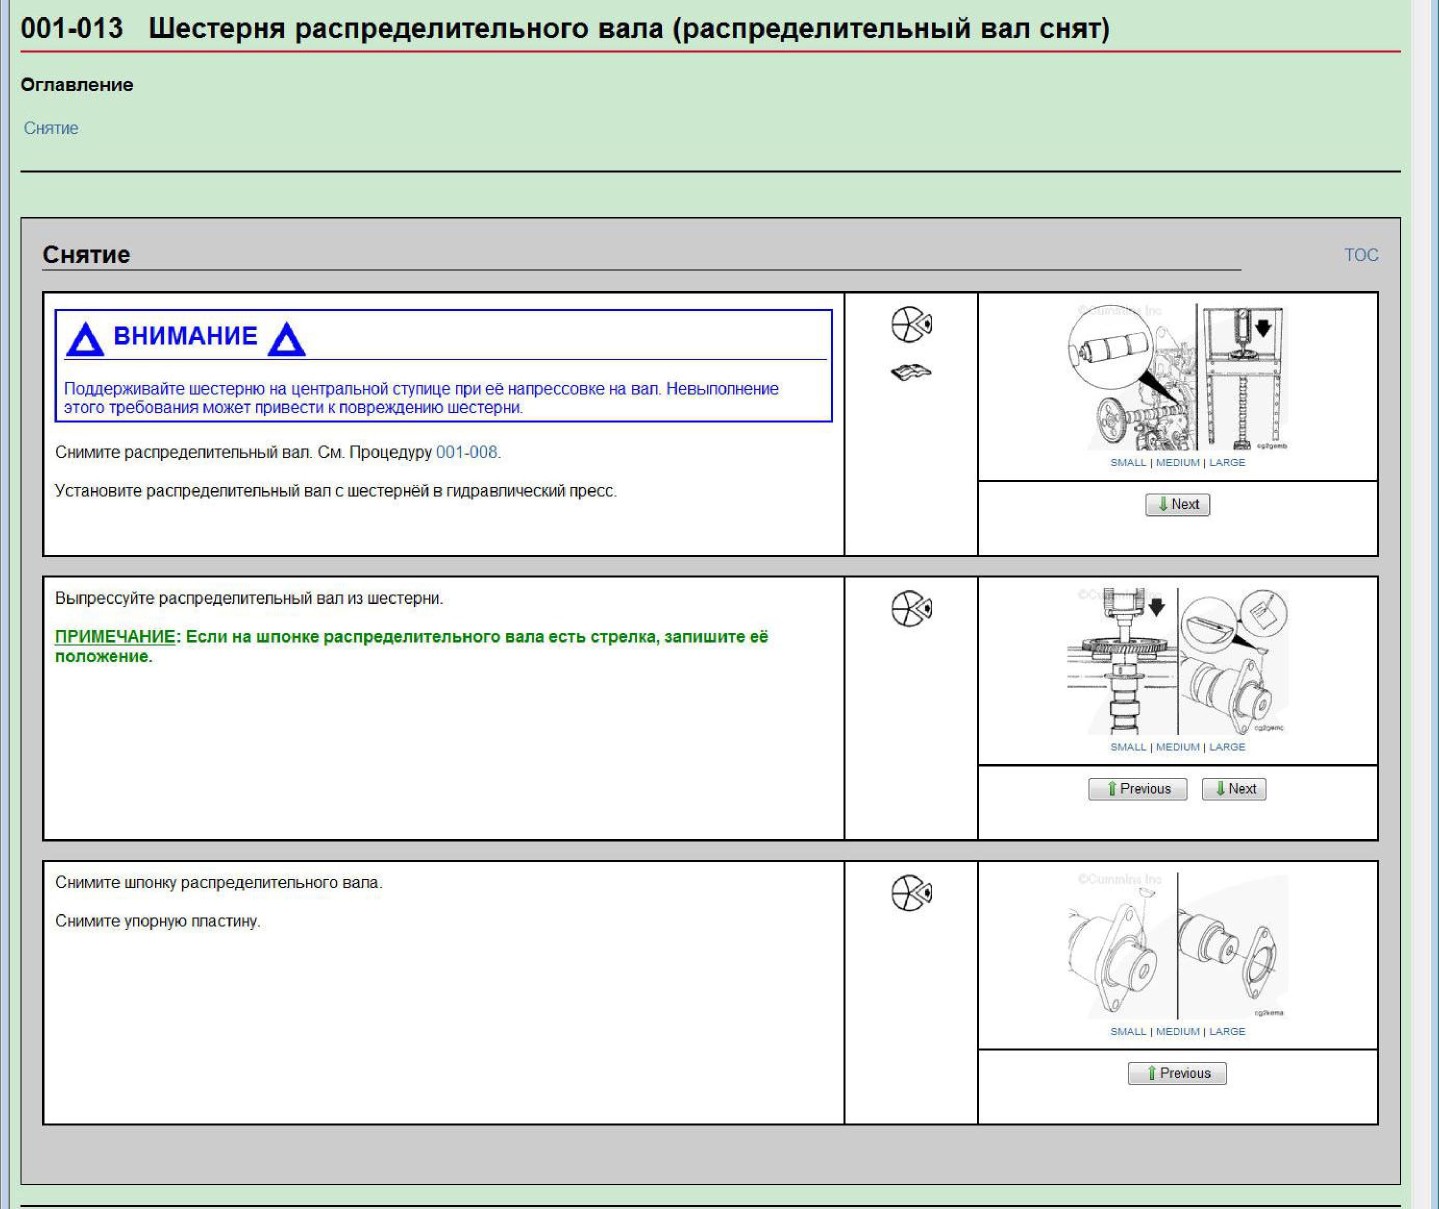
Task: Select SMALL size for thrust plate image
Action: 1128,1031
